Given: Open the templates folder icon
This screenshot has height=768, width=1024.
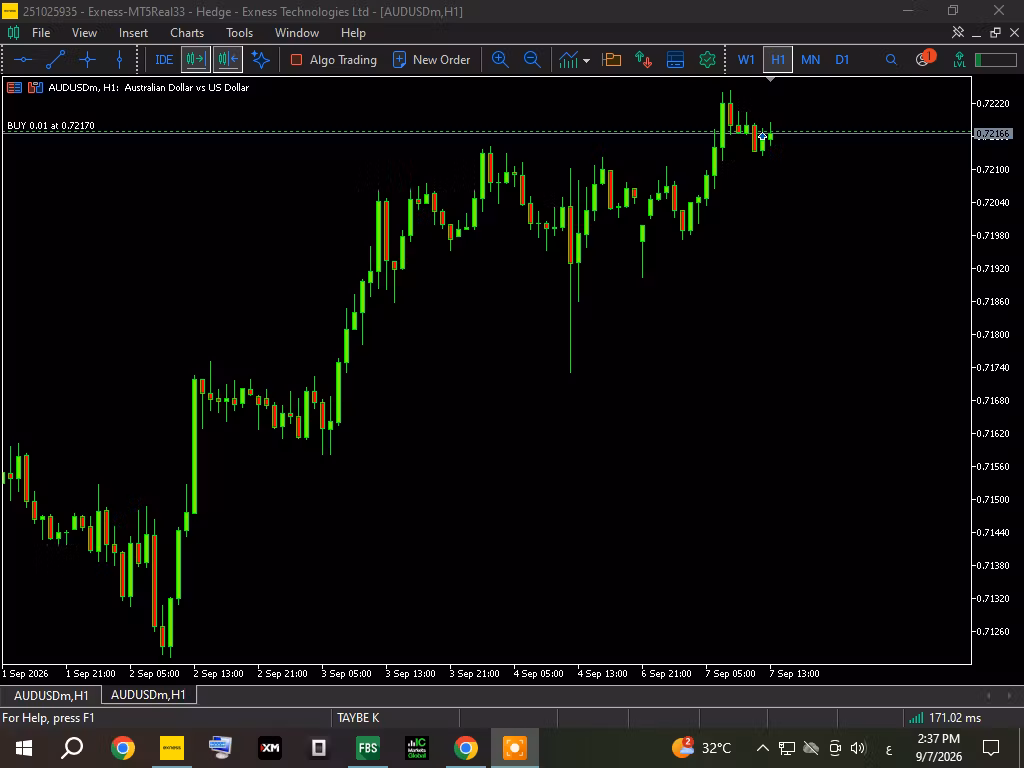Looking at the screenshot, I should point(612,59).
